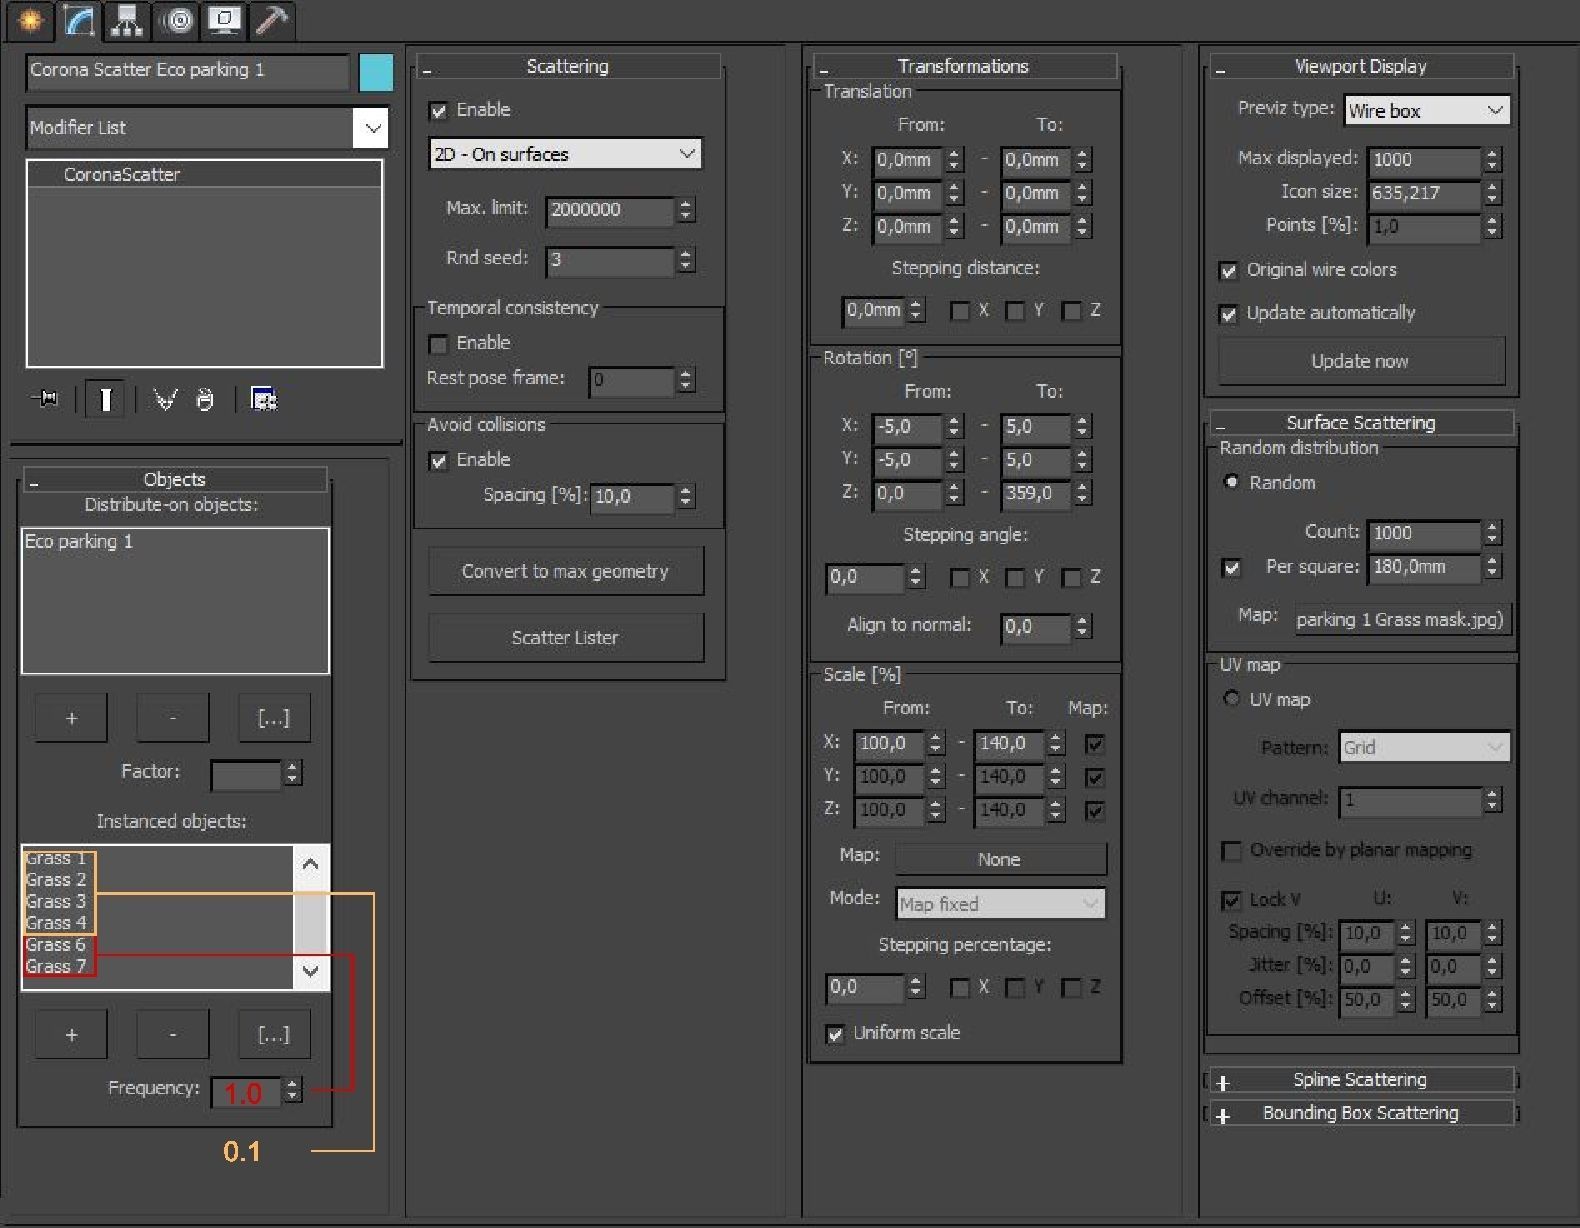Click the Rnd seed value field
This screenshot has height=1228, width=1580.
(611, 260)
